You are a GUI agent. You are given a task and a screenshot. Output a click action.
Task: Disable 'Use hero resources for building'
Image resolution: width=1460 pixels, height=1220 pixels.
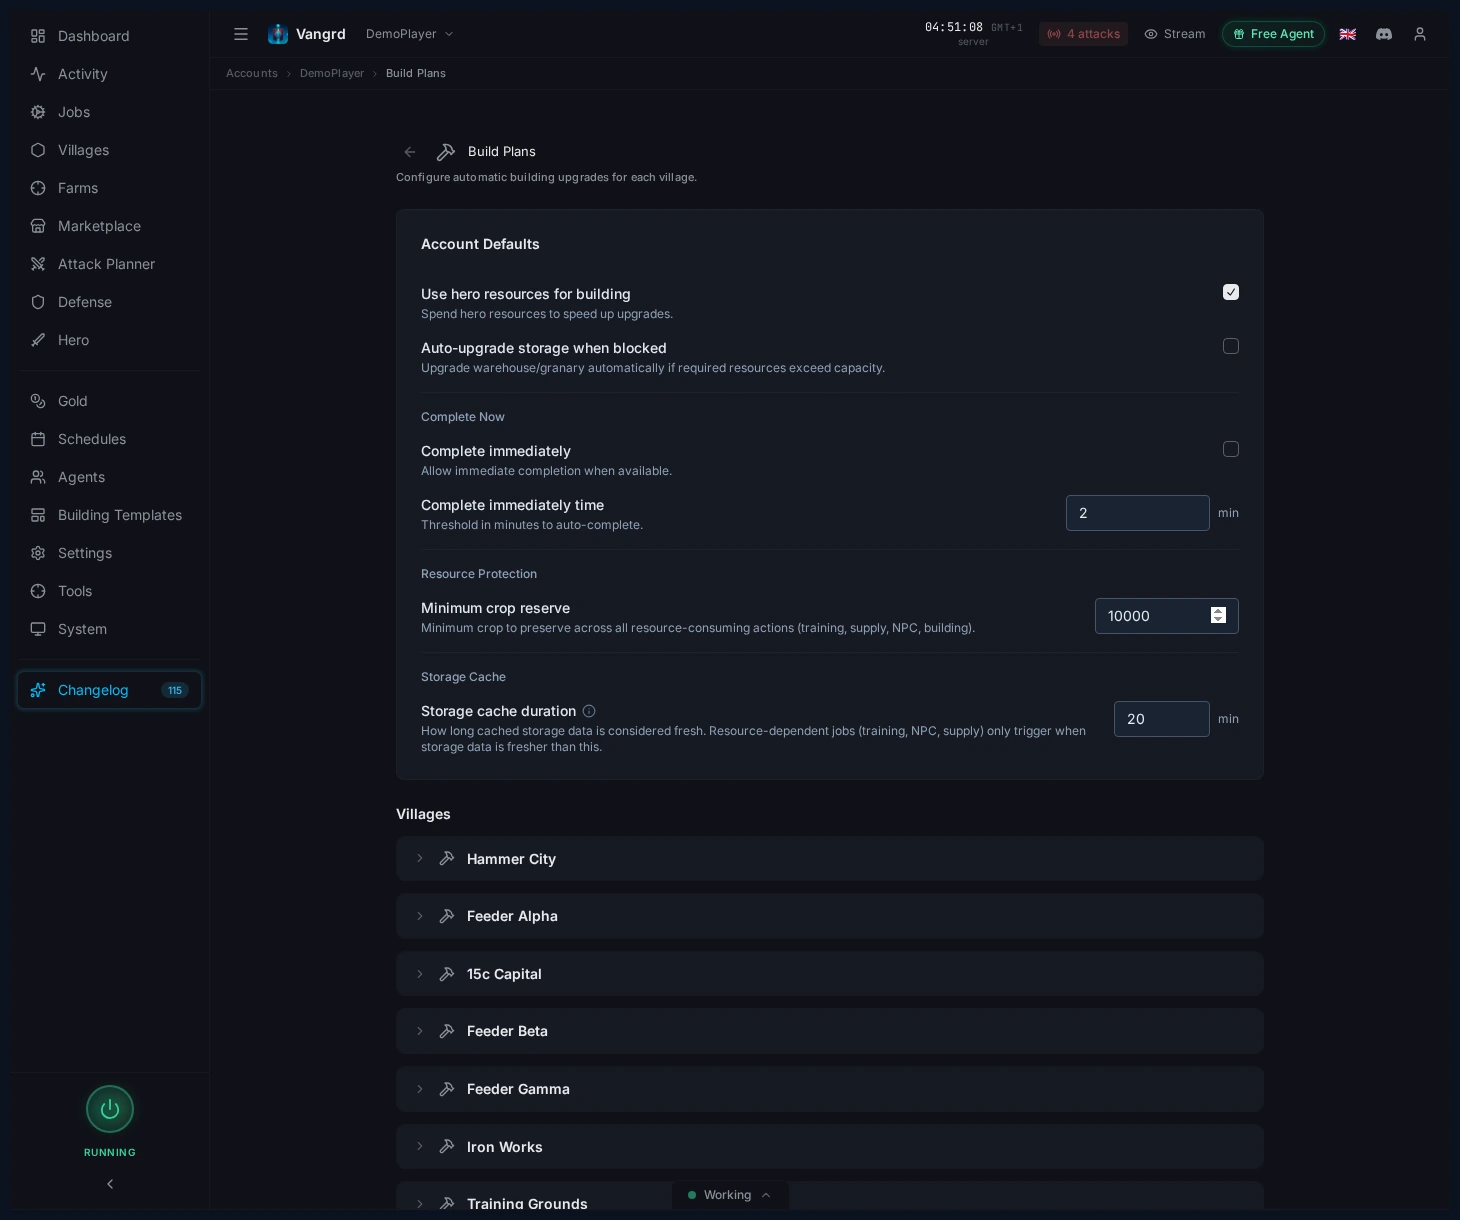pos(1231,292)
